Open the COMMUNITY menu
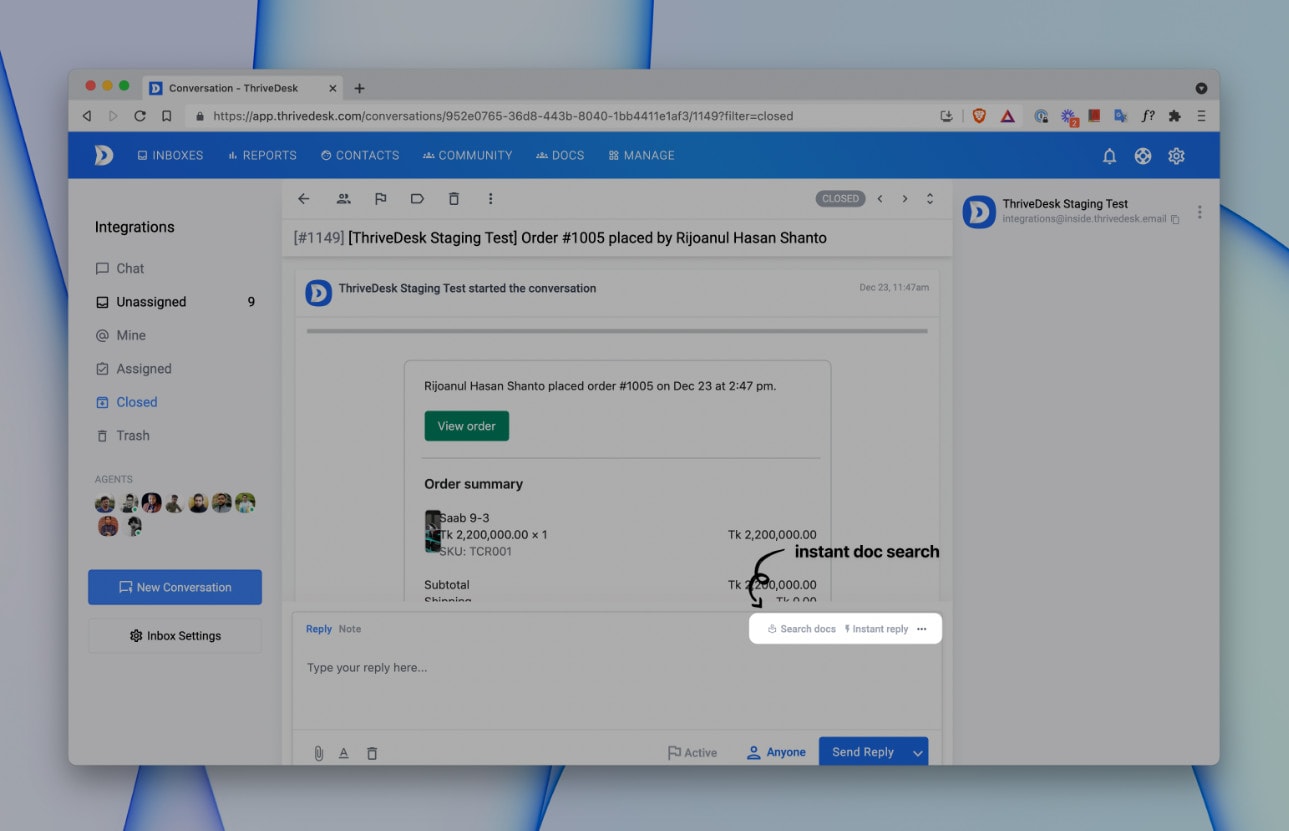The width and height of the screenshot is (1289, 831). click(x=467, y=156)
